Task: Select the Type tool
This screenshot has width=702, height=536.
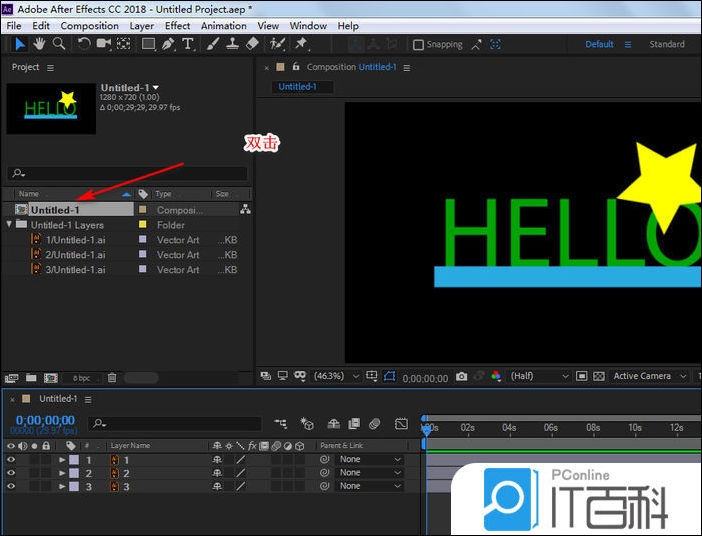Action: coord(187,44)
